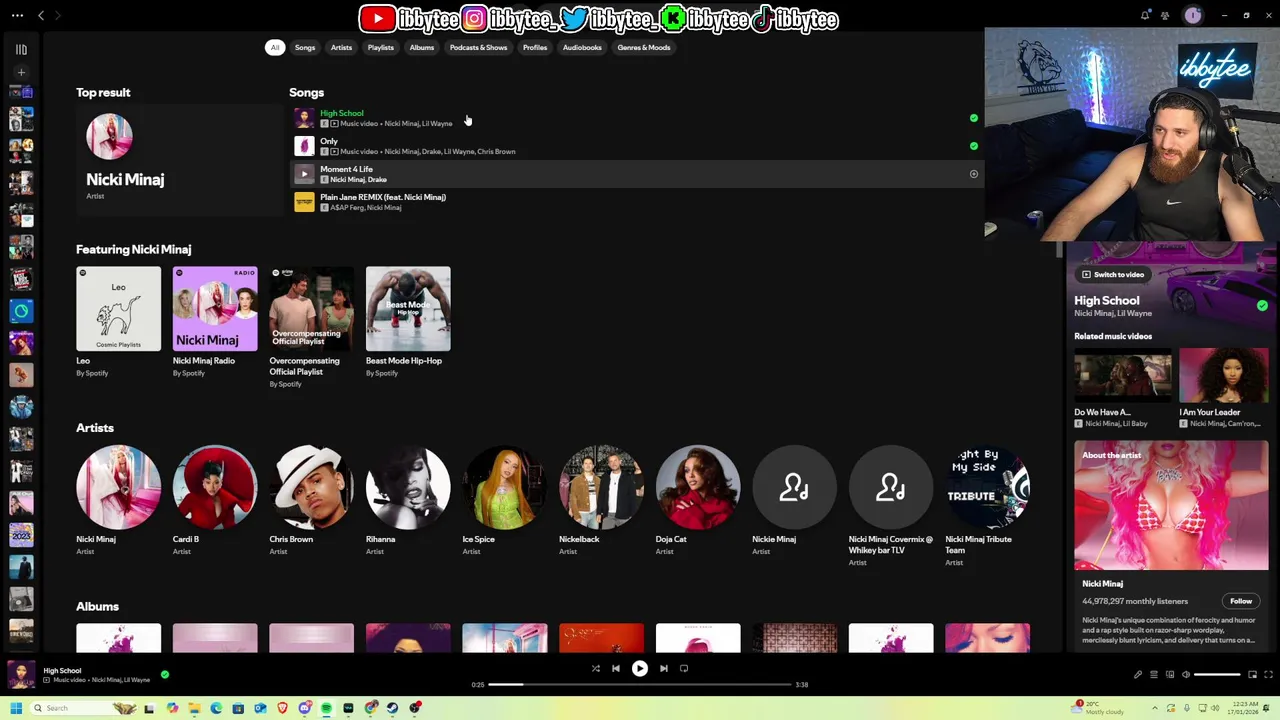The height and width of the screenshot is (720, 1280).
Task: Open Do We Have A... related video
Action: [x=1122, y=388]
